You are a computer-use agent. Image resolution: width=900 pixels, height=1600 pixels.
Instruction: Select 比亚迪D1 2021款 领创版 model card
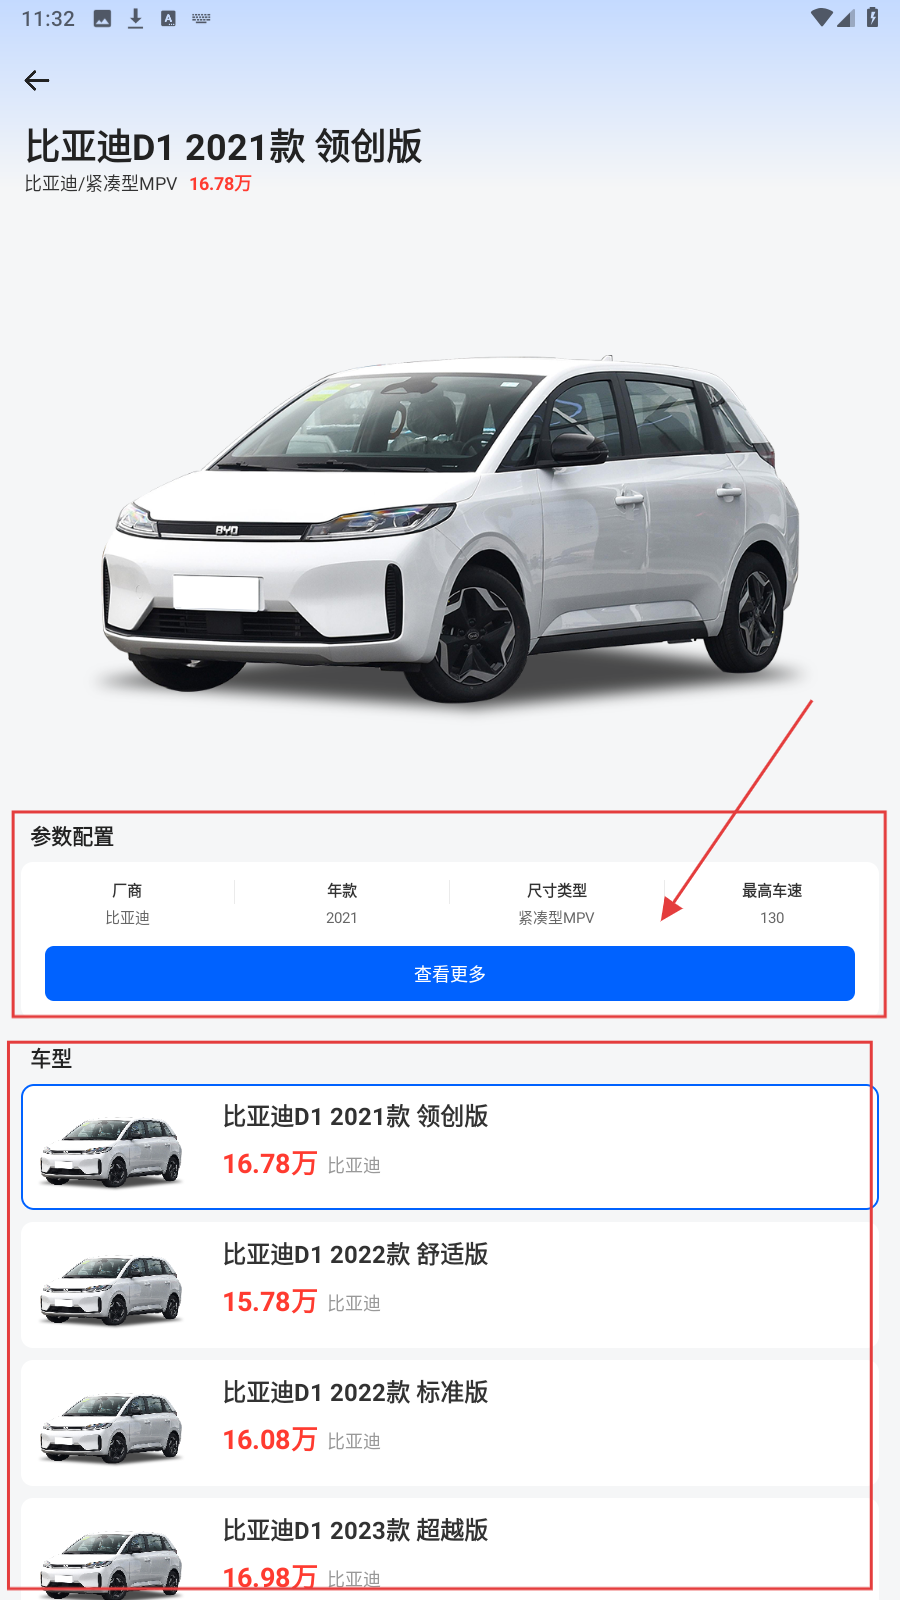[450, 1147]
